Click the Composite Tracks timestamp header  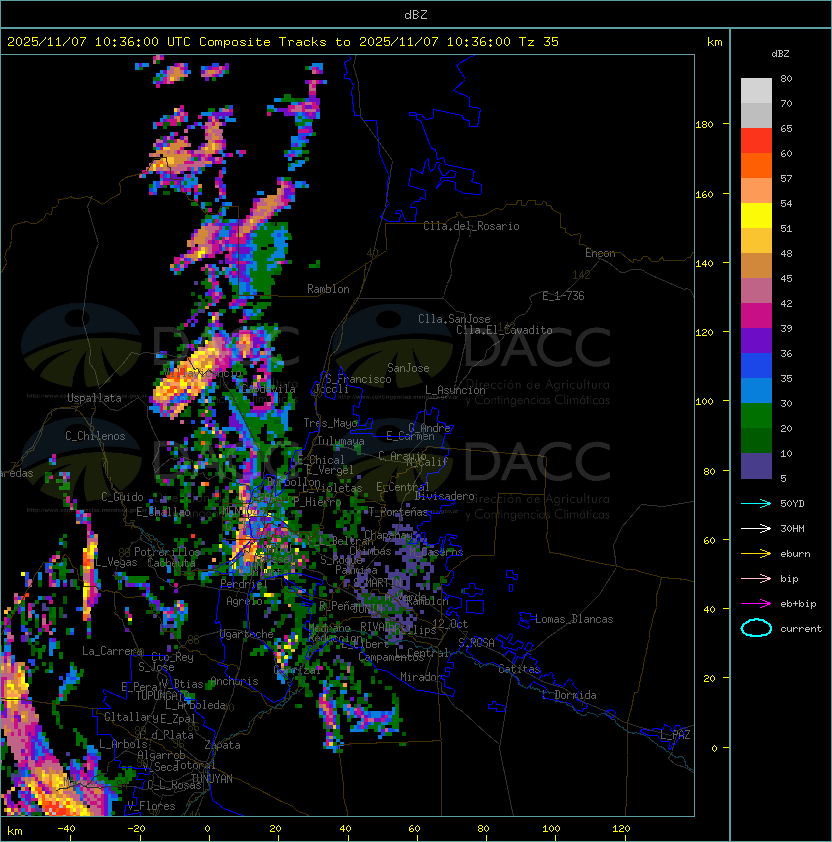click(x=283, y=42)
